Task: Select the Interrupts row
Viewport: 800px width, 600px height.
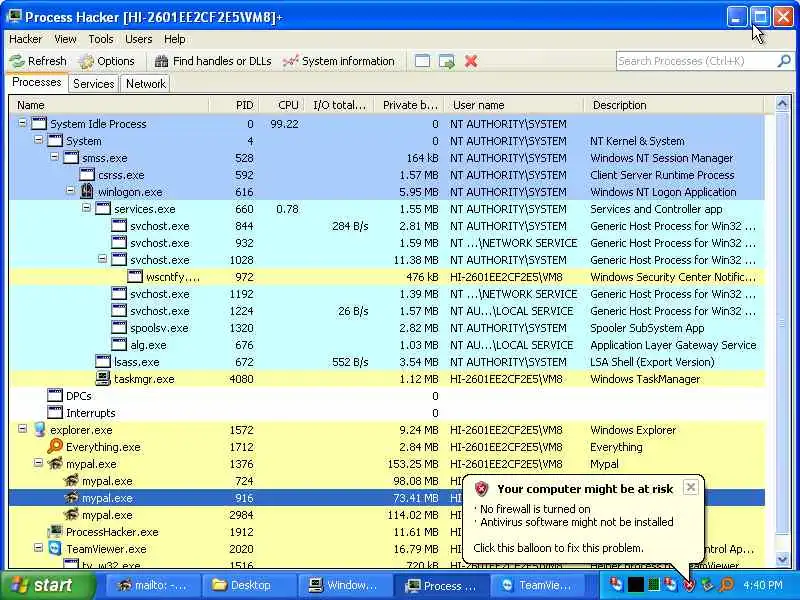Action: (386, 413)
